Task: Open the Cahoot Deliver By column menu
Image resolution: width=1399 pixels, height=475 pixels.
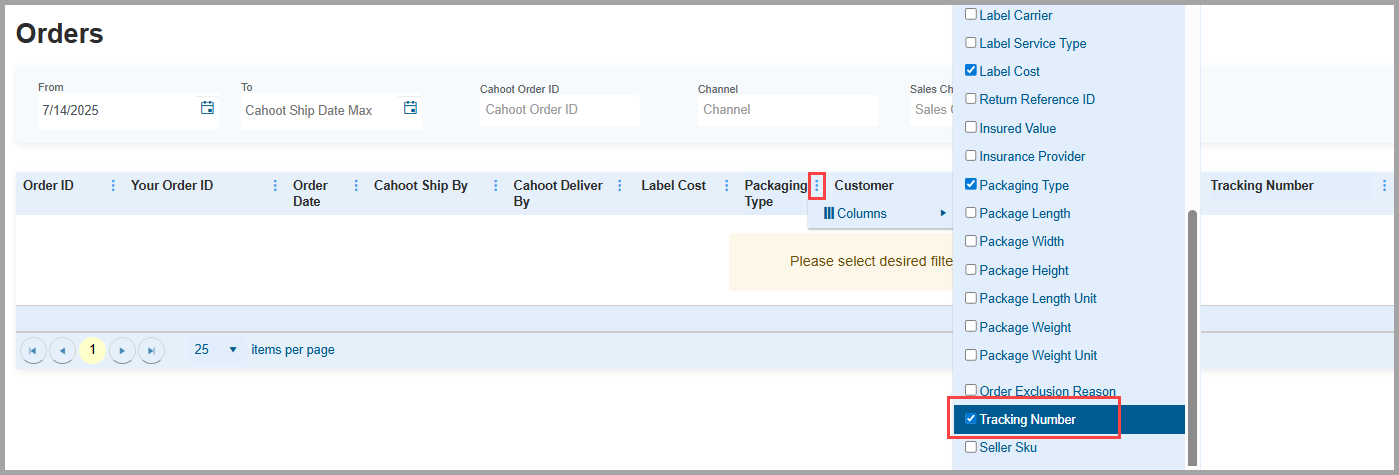Action: click(x=620, y=186)
